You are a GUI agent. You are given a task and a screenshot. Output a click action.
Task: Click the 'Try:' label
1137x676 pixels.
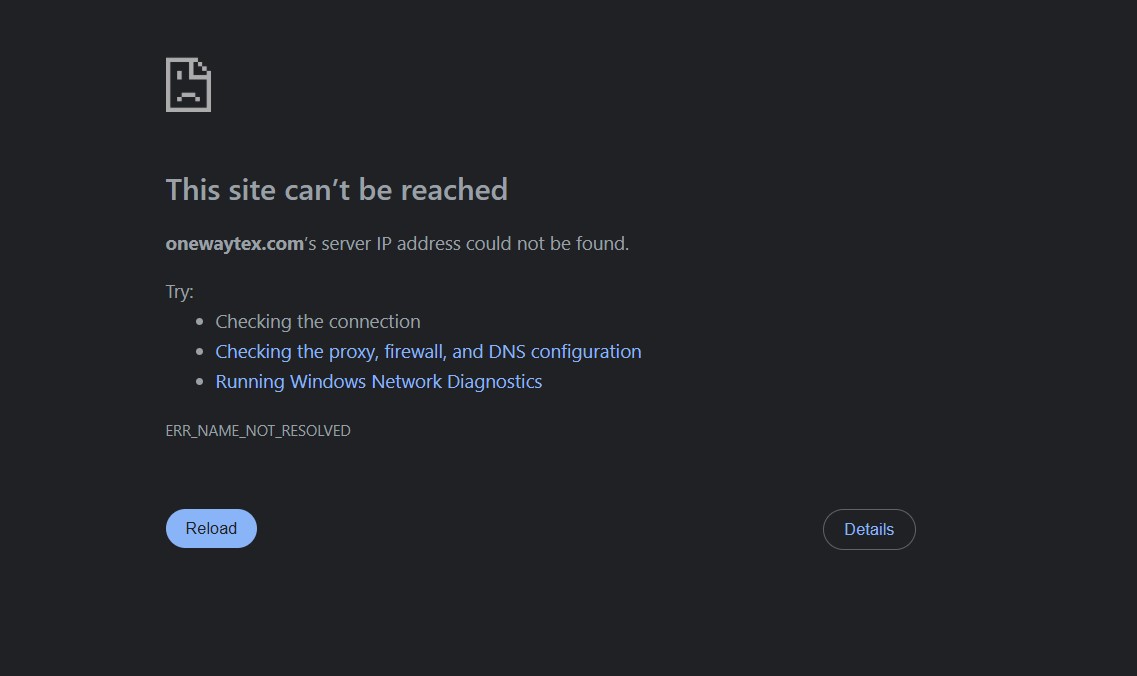[179, 292]
